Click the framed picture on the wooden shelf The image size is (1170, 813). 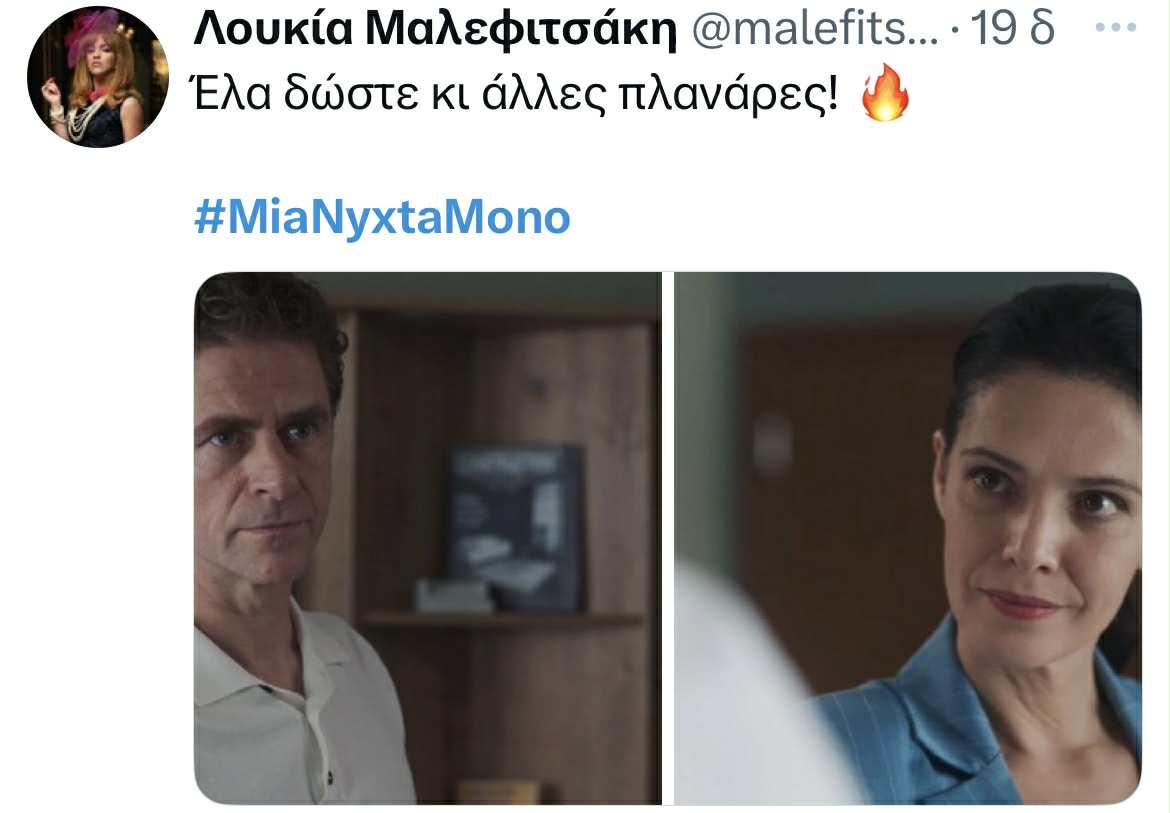click(x=517, y=526)
